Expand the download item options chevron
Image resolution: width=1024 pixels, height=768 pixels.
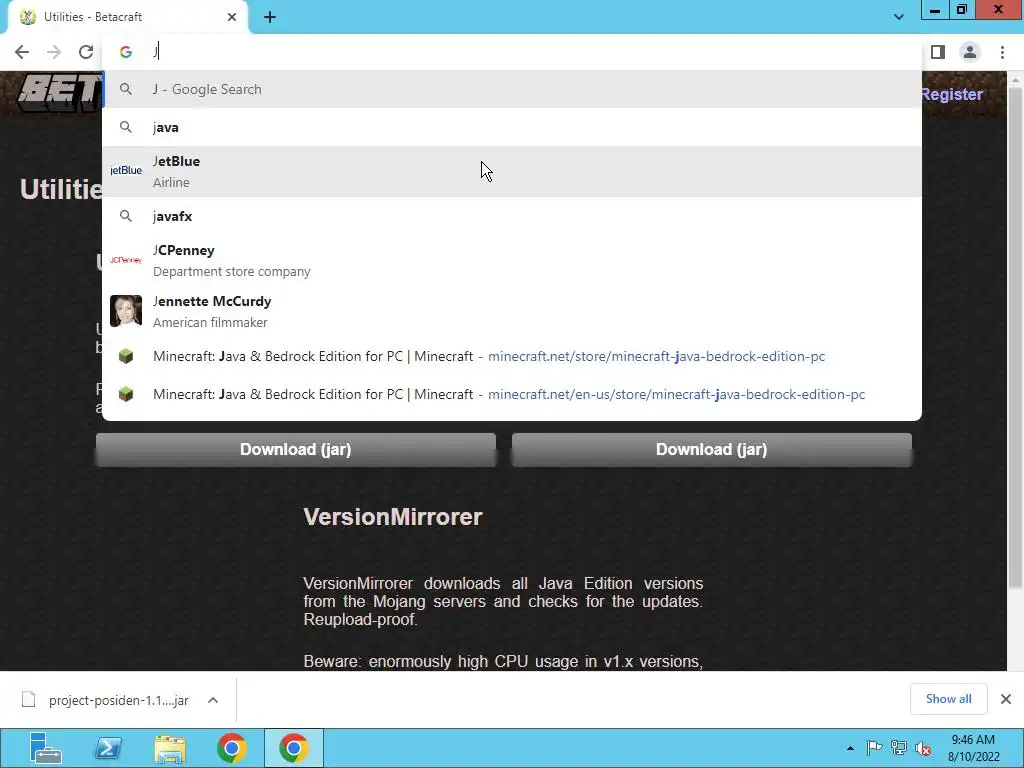pos(213,700)
